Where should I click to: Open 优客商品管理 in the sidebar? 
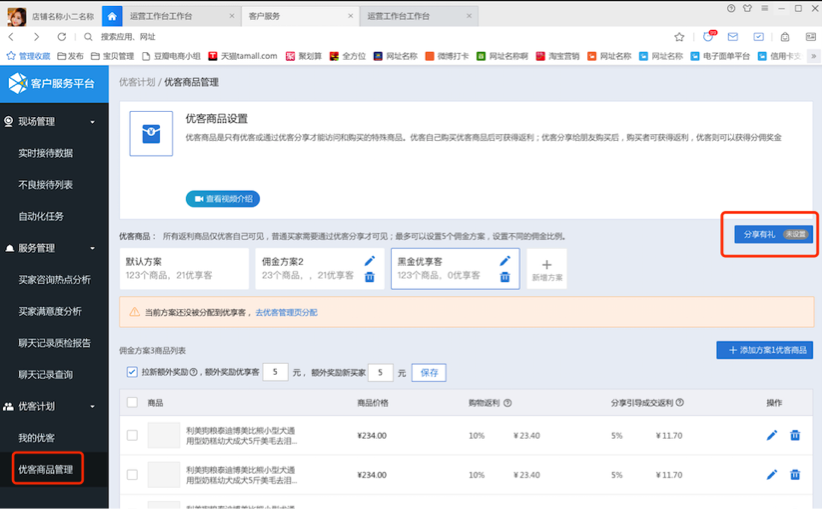[x=46, y=469]
